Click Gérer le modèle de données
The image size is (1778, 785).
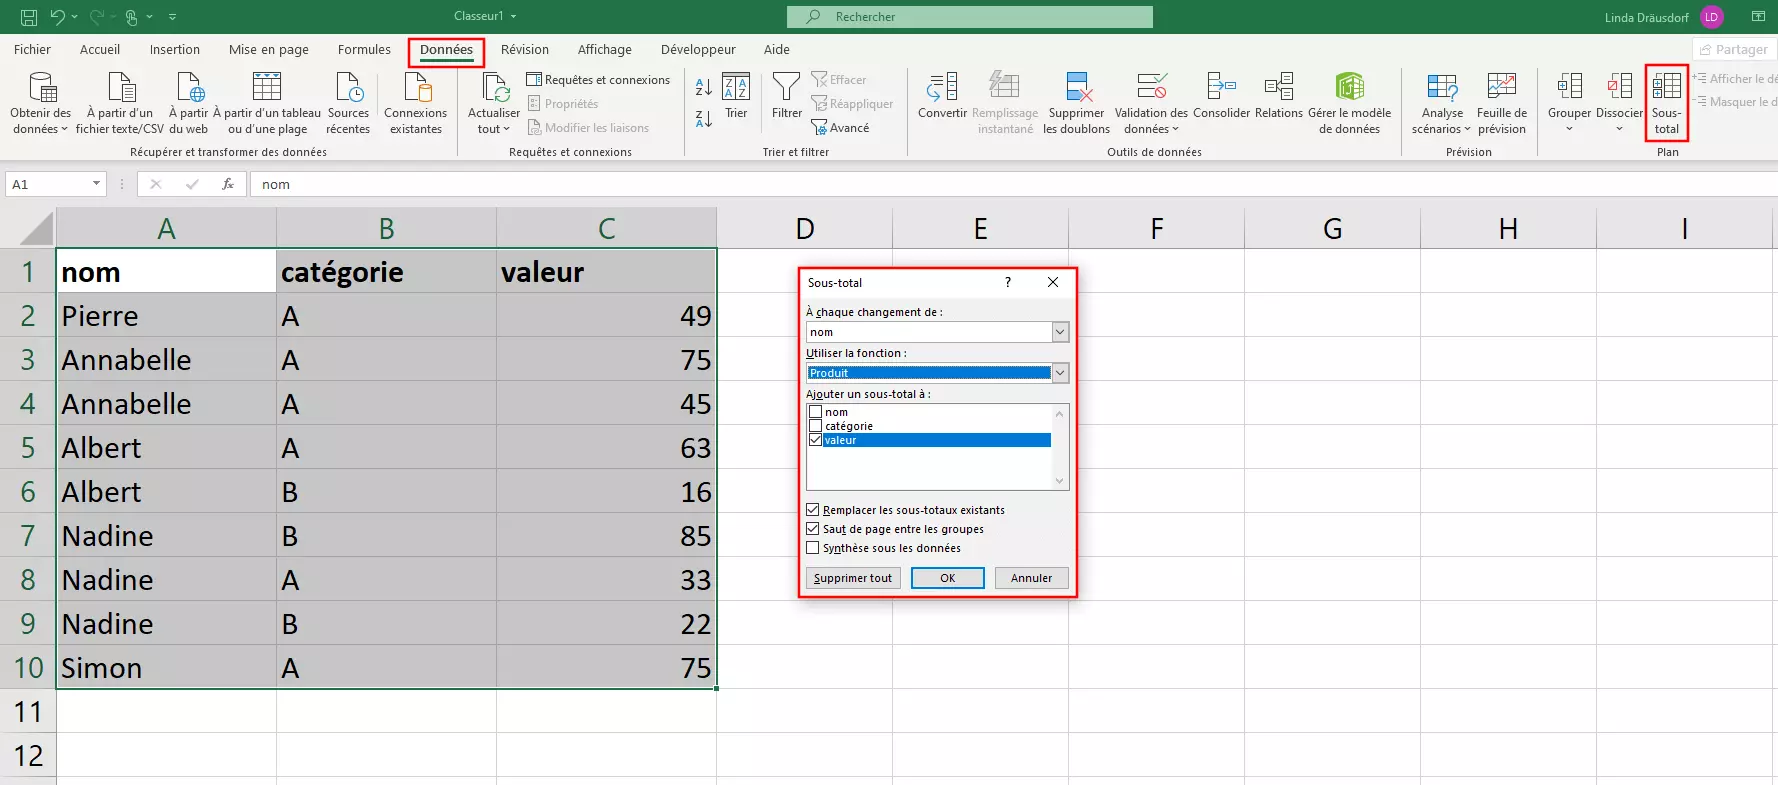1349,103
